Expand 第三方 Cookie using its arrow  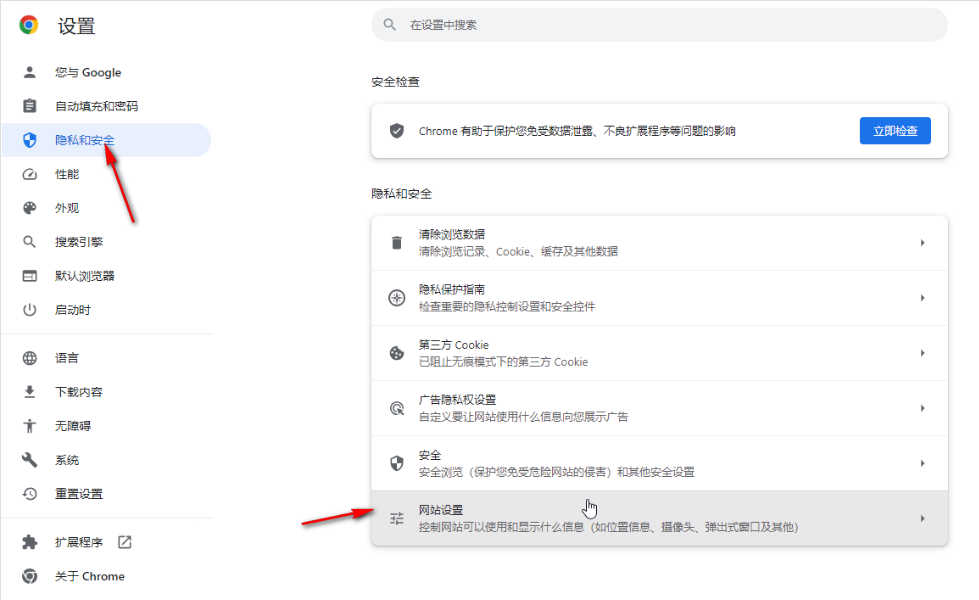click(922, 353)
